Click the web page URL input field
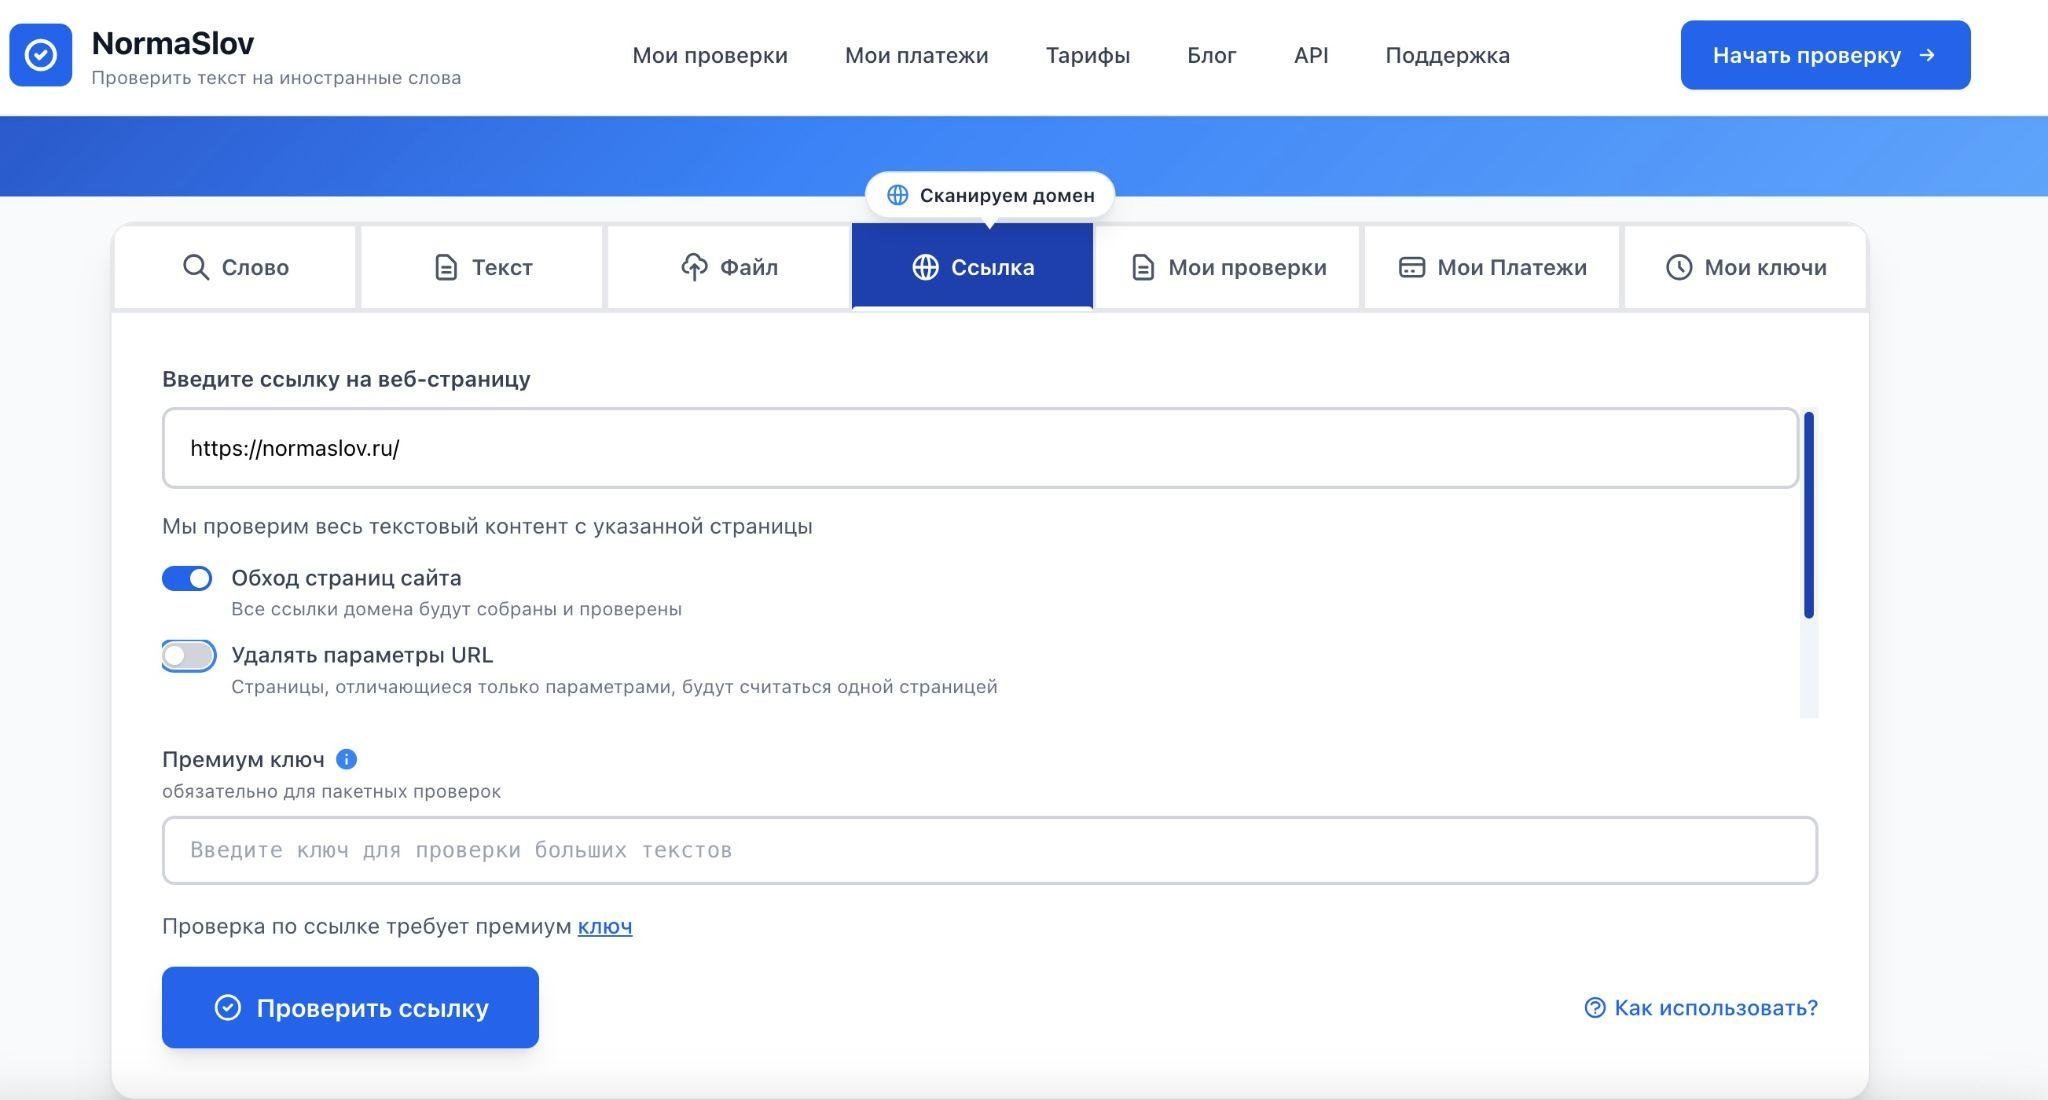 coord(980,448)
